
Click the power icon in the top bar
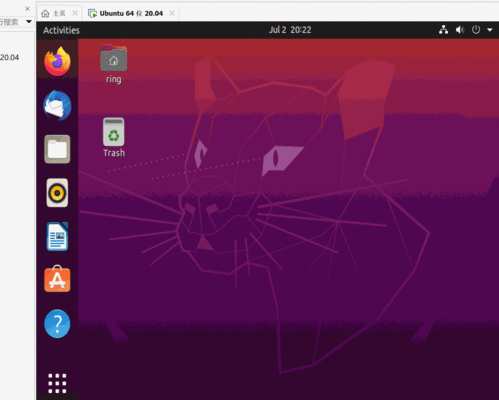[x=476, y=30]
